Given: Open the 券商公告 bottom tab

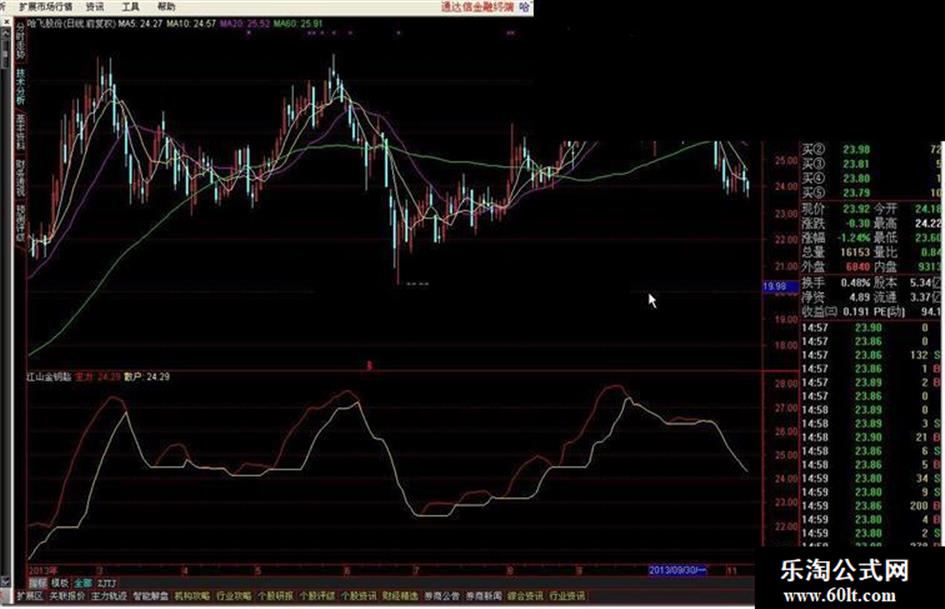Looking at the screenshot, I should (442, 596).
